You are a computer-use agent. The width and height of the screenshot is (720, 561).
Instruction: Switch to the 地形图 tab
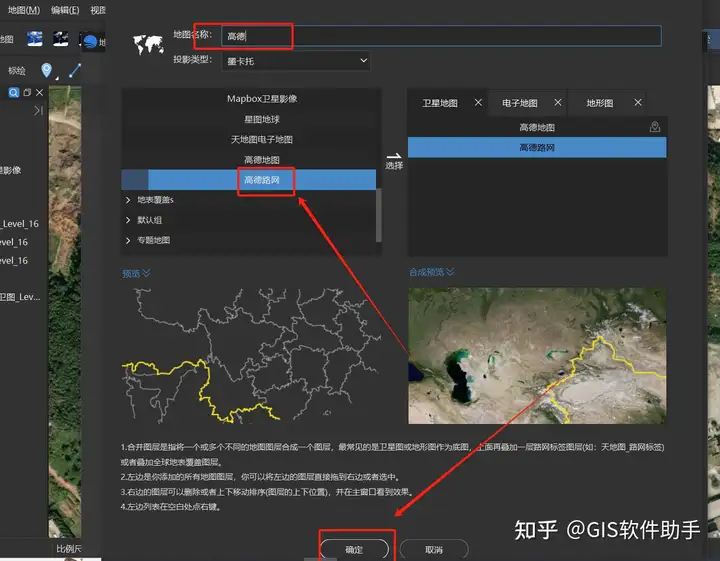[600, 103]
